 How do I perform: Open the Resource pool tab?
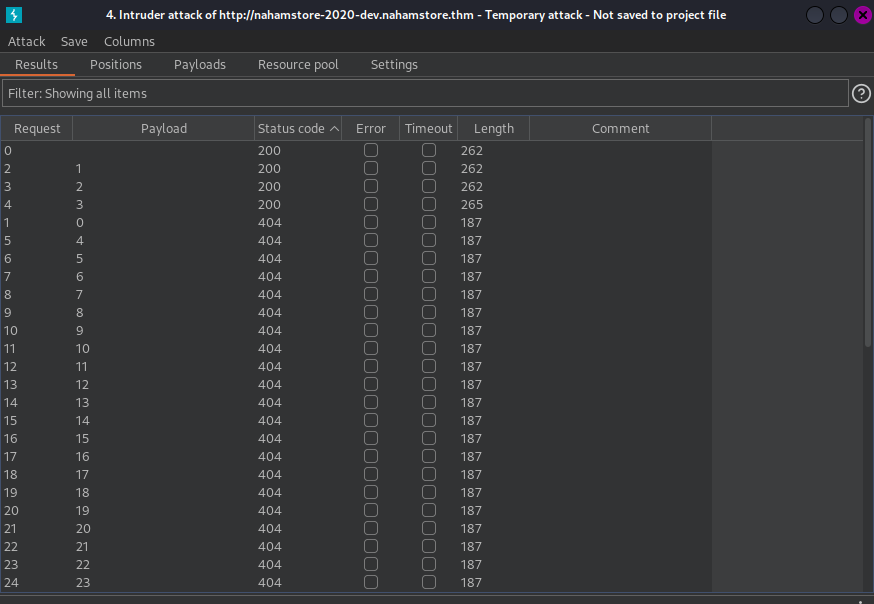[x=298, y=64]
